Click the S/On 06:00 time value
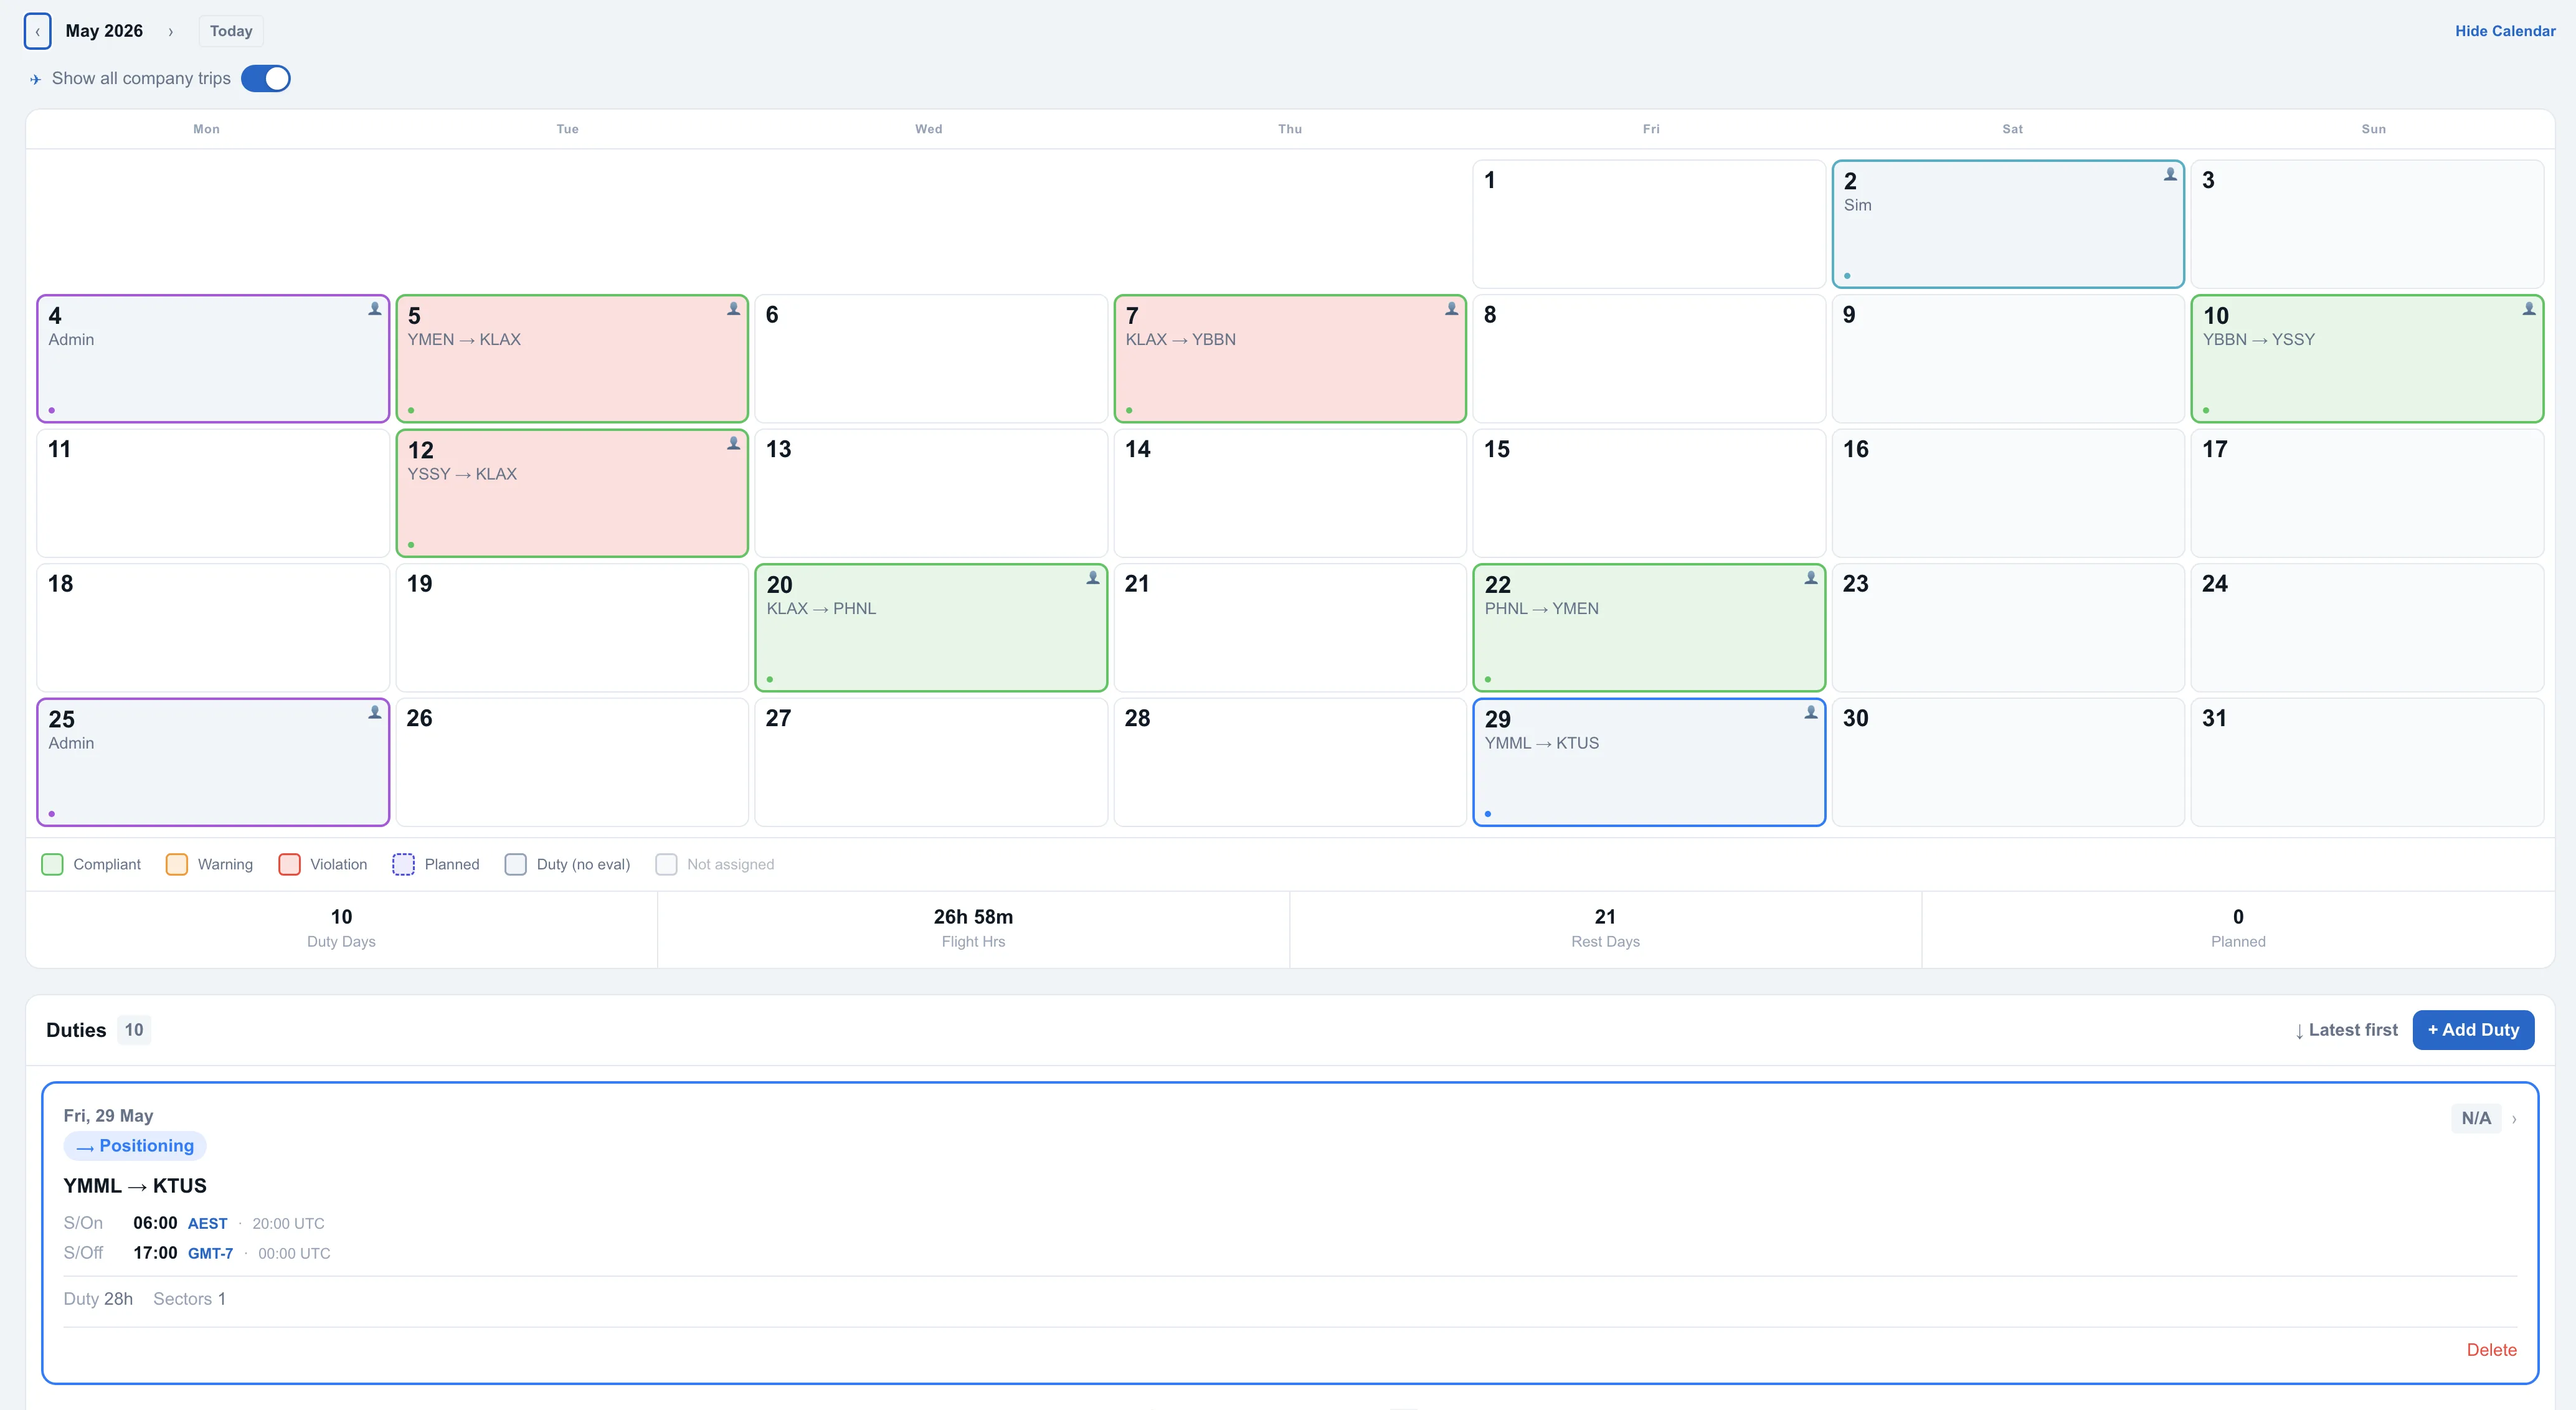2576x1410 pixels. (155, 1223)
